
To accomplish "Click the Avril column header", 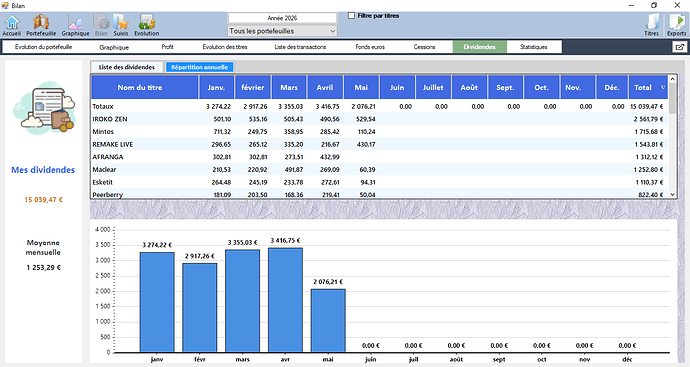I will pos(325,87).
